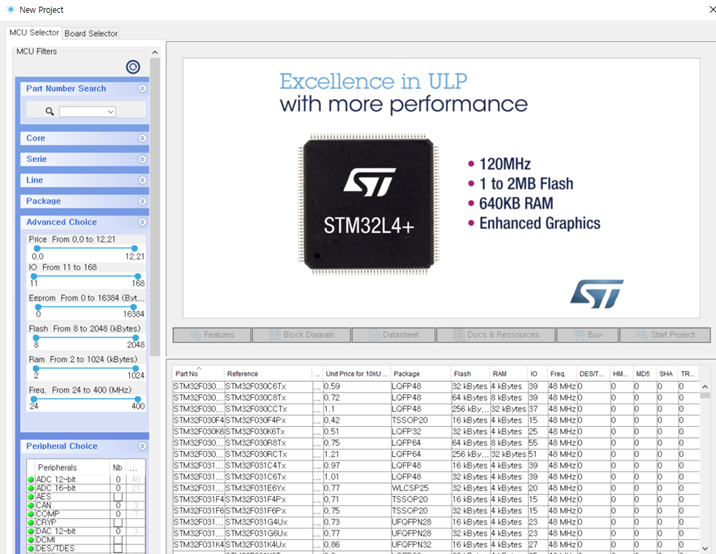Select the STM32F031E6Yx row
Screen dimensions: 716x554
point(436,488)
